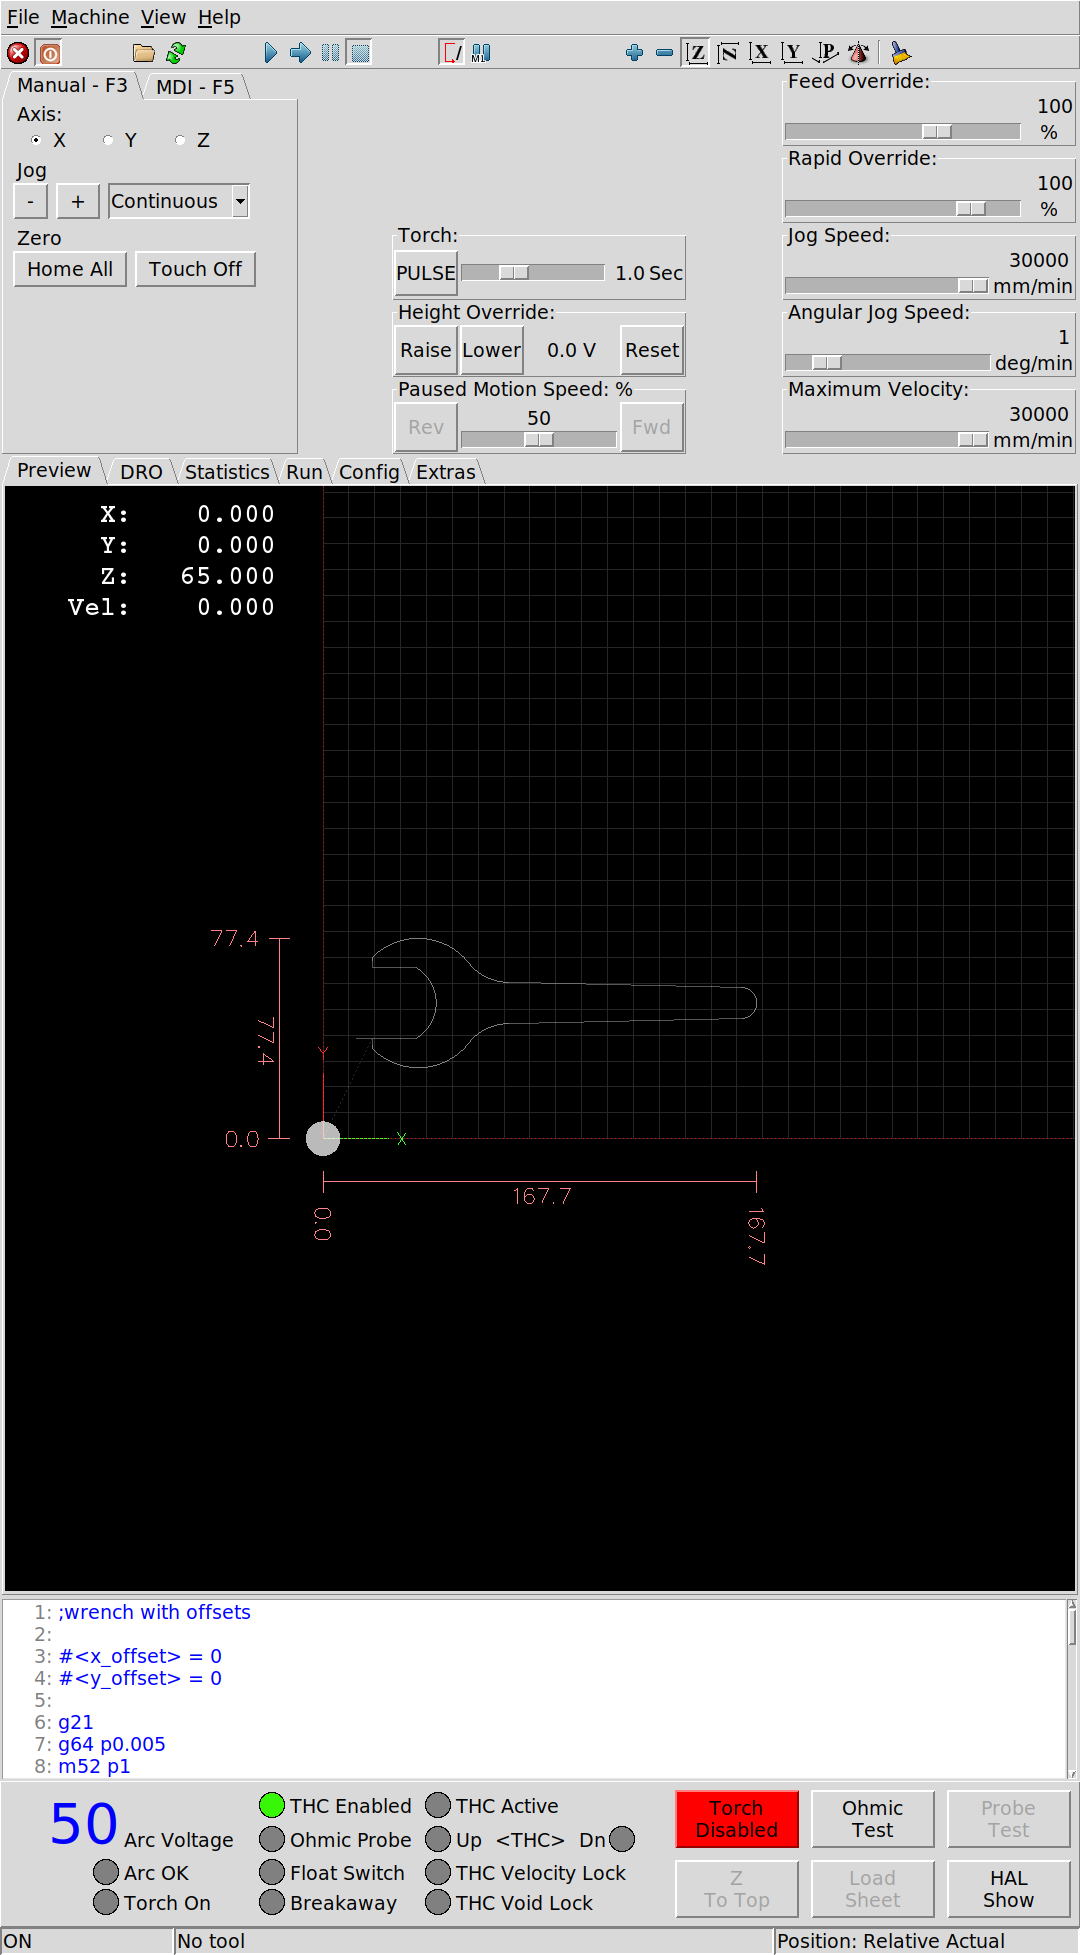Toggle the Emergency Stop button
The width and height of the screenshot is (1080, 1955).
18,53
